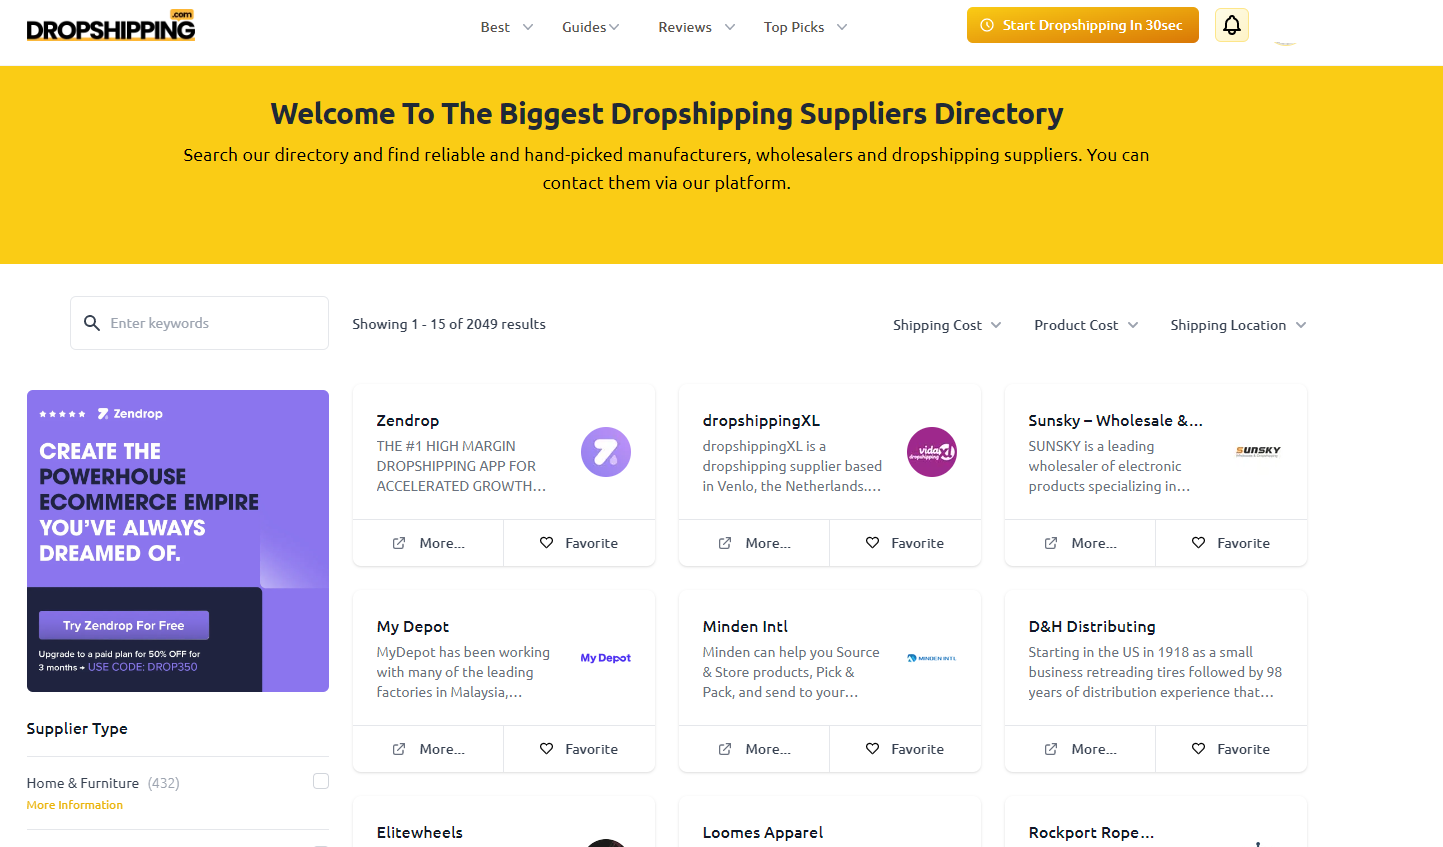Open the My Depot supplier title
The image size is (1443, 847).
click(x=413, y=627)
